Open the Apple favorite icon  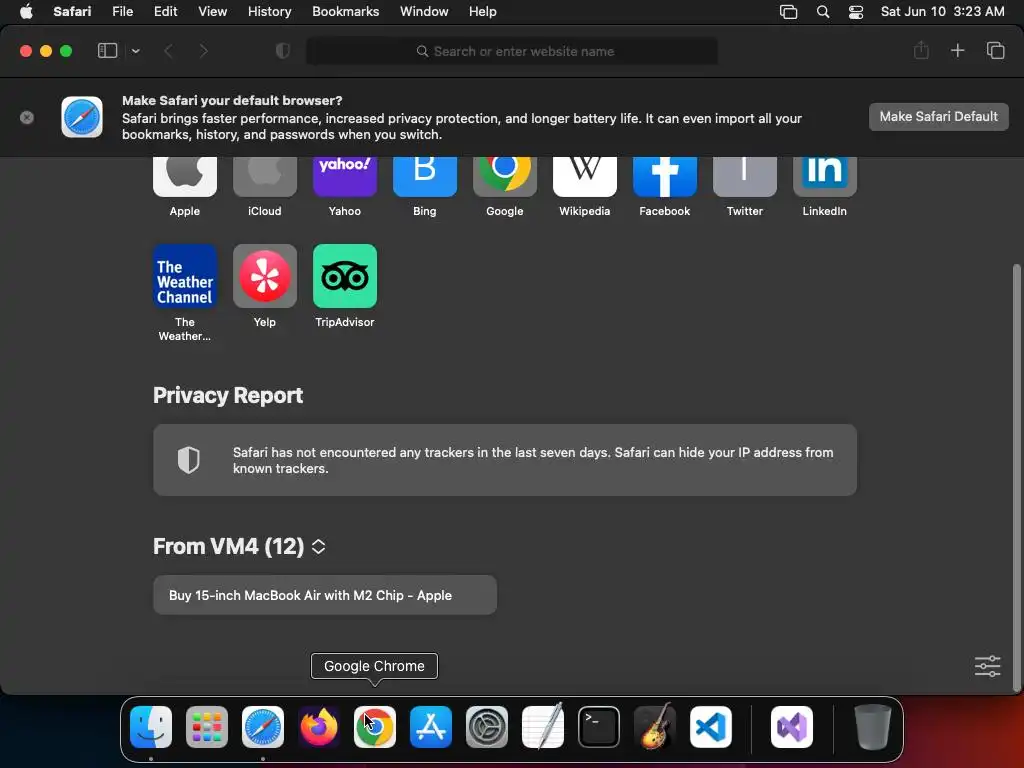tap(185, 176)
